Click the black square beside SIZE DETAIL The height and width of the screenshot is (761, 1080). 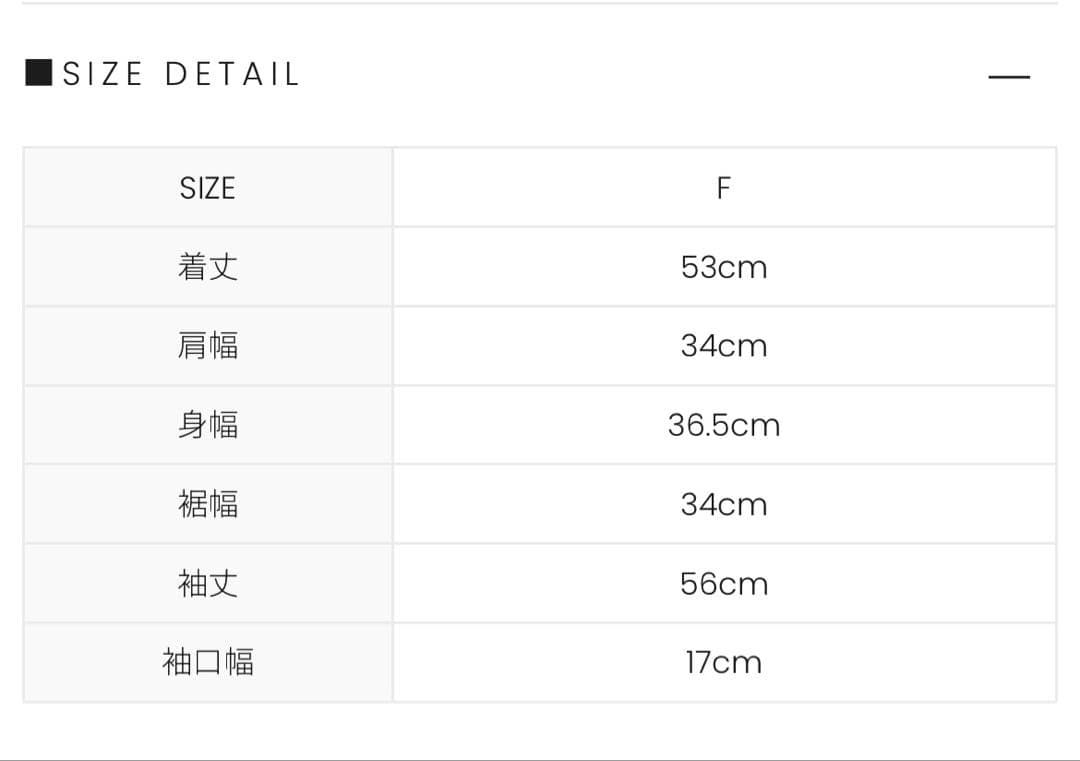(39, 73)
